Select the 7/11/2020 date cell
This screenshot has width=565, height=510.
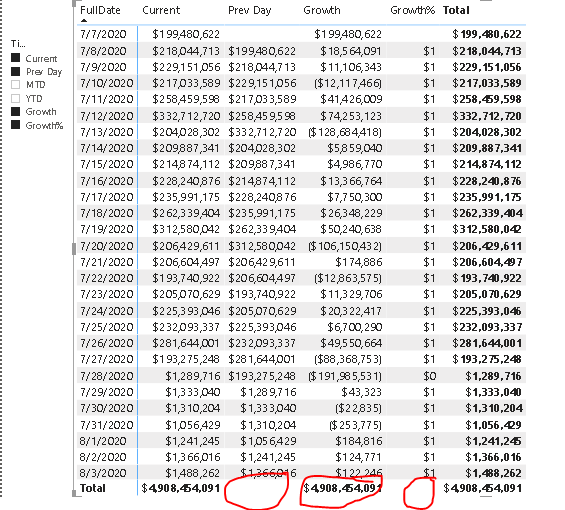pos(107,99)
